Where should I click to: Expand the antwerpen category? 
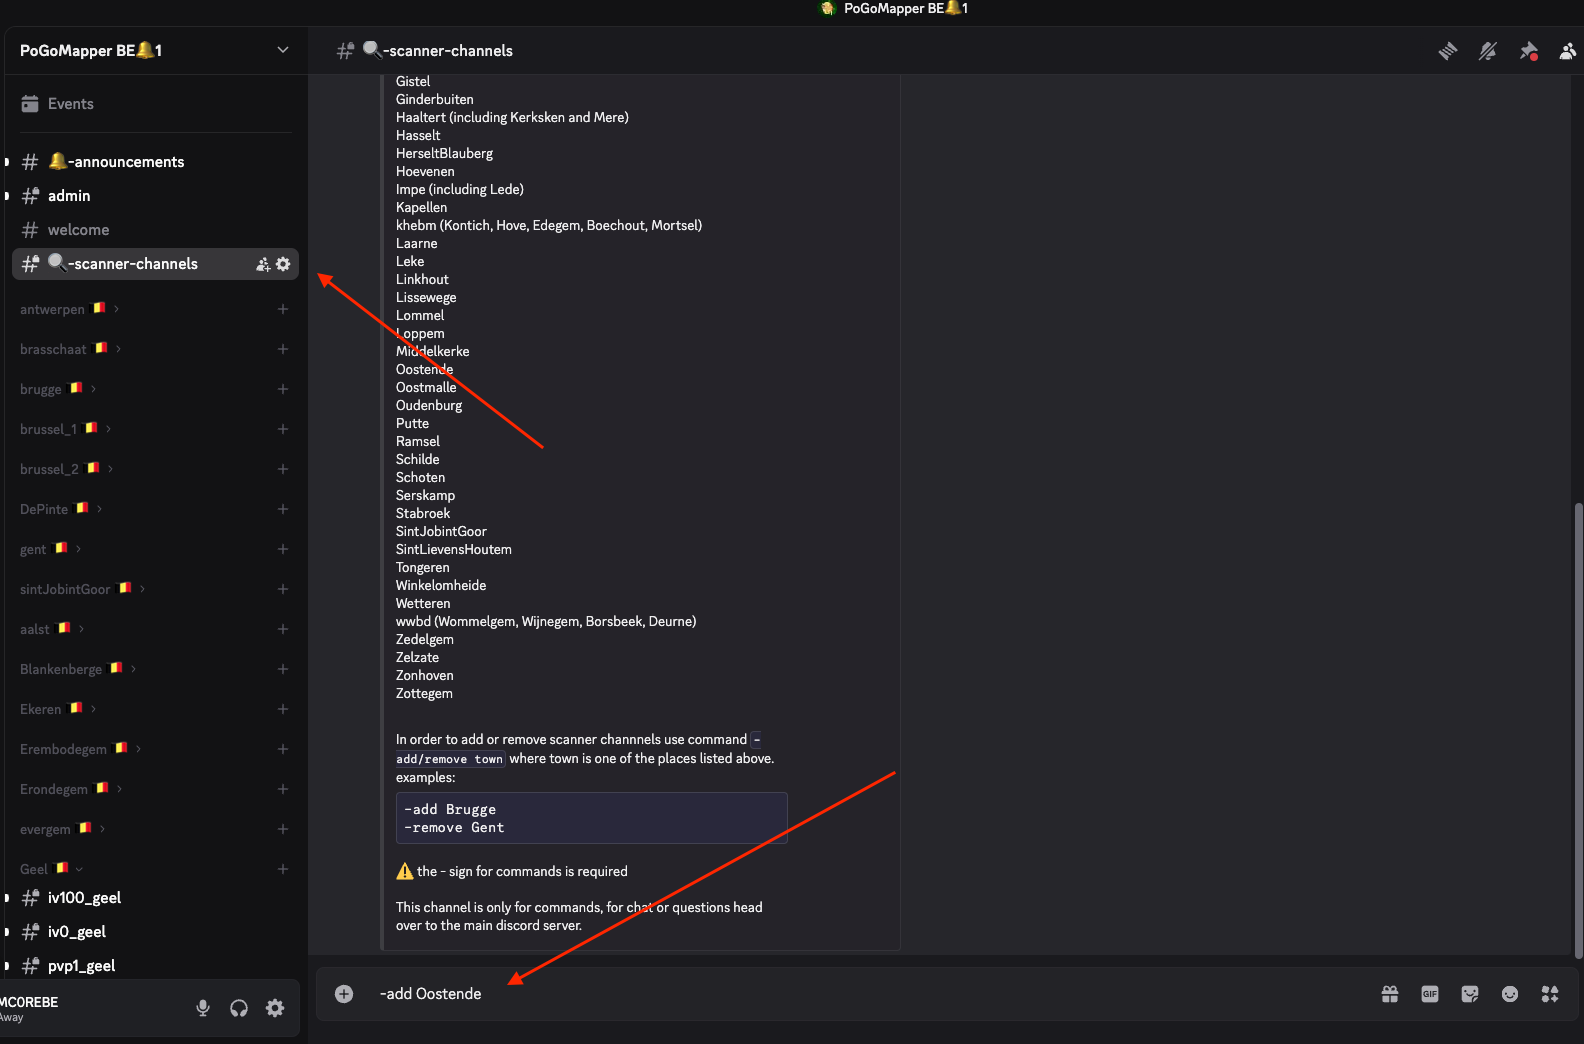(69, 309)
